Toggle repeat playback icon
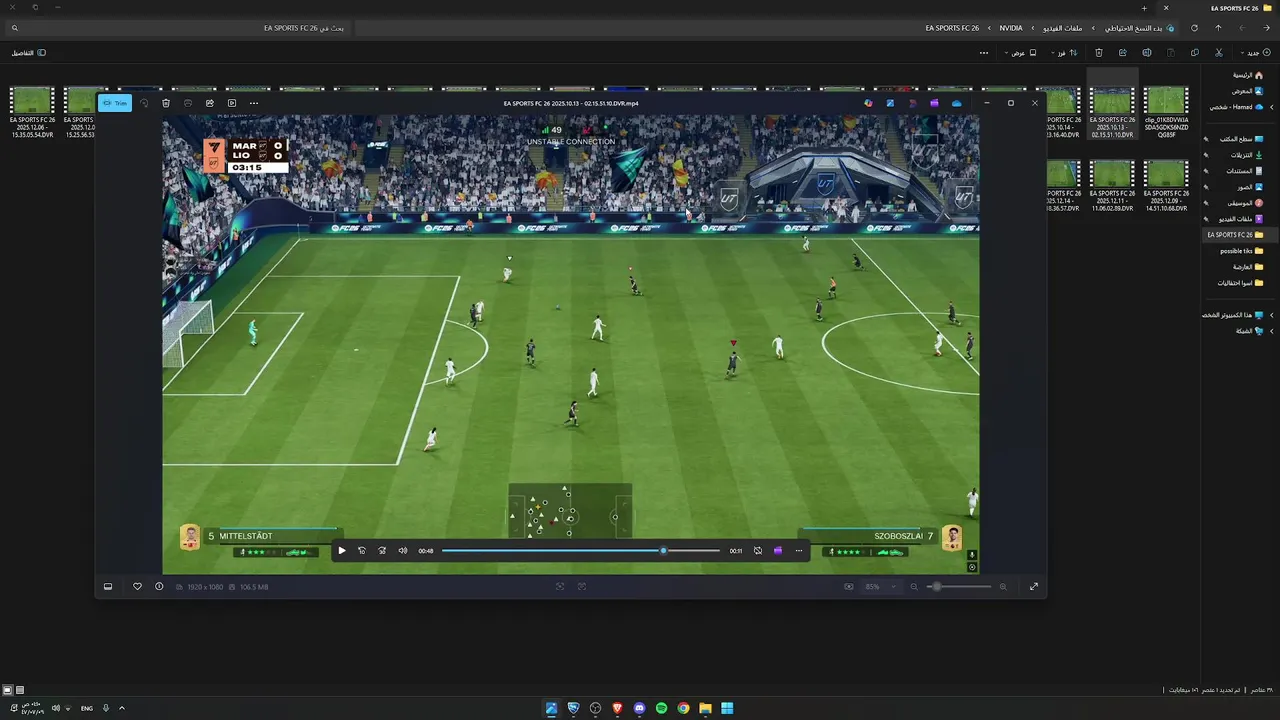Screen dimensions: 1280x720 click(x=757, y=551)
